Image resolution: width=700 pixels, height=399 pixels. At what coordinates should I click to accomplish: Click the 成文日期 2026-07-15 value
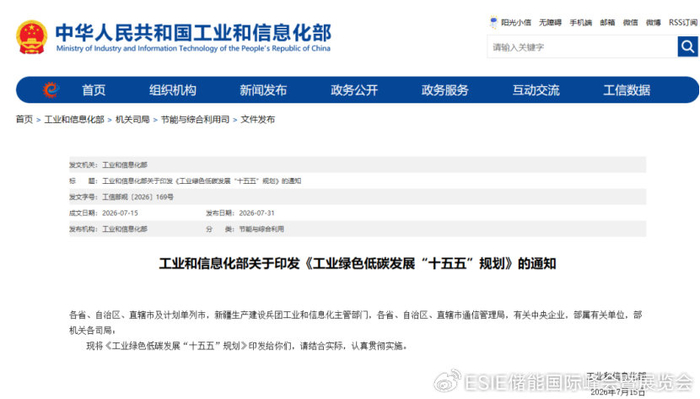(120, 213)
